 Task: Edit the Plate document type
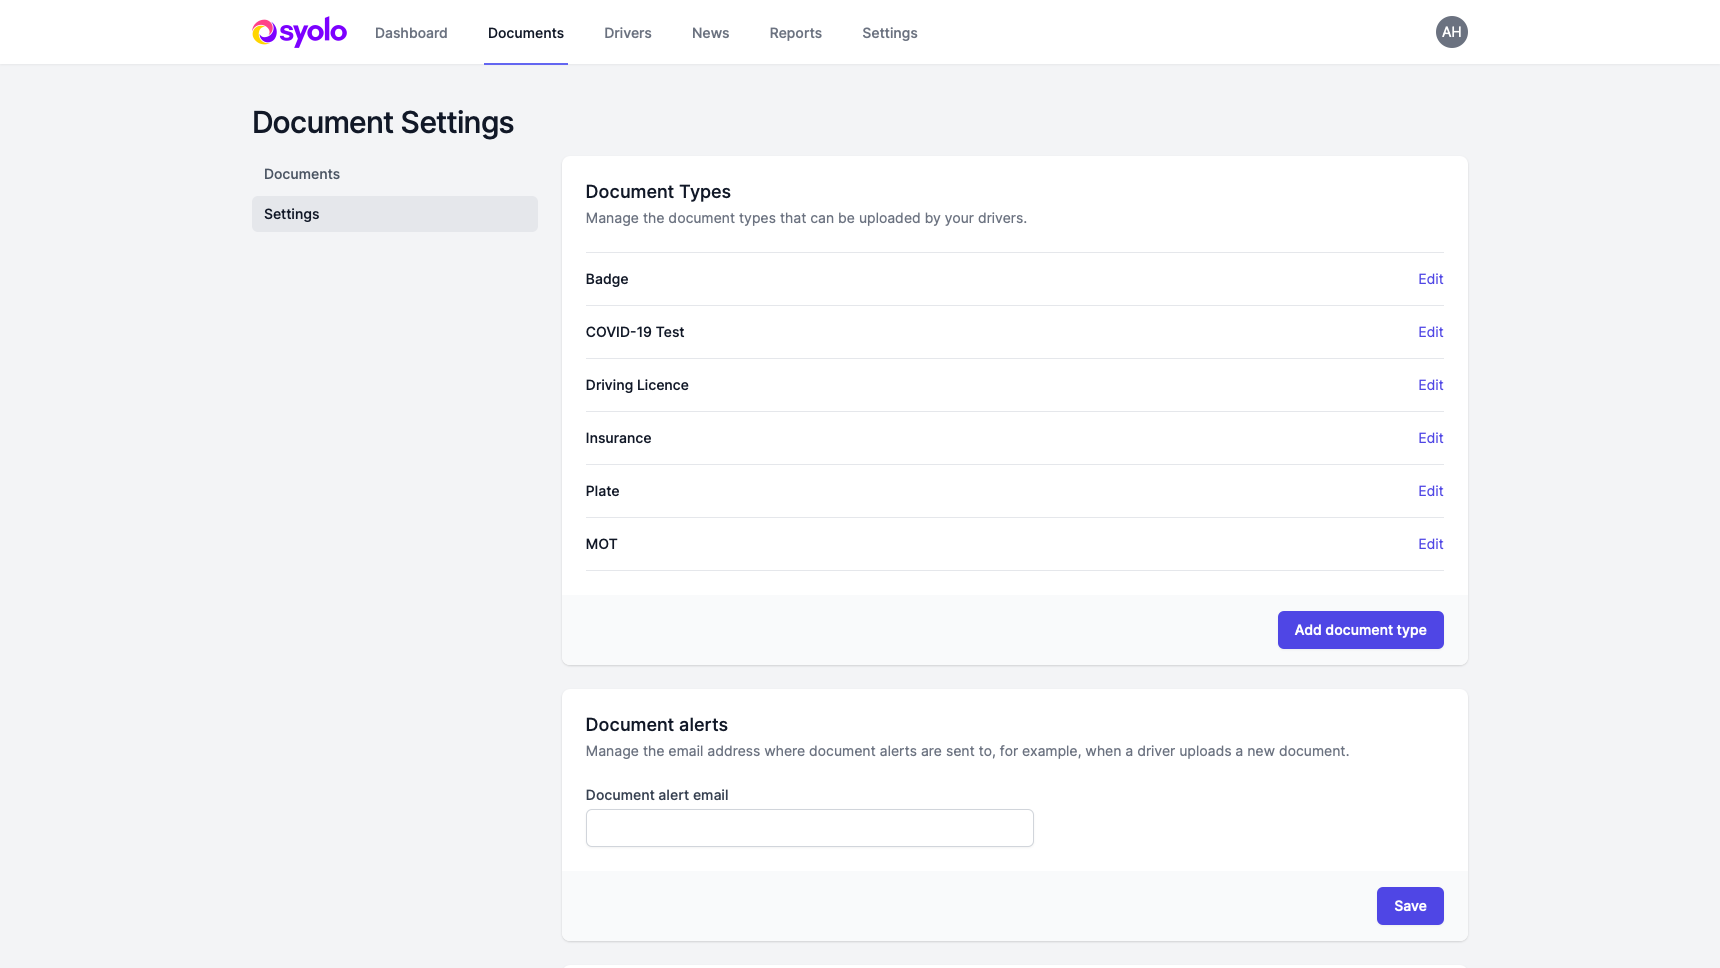tap(1430, 491)
